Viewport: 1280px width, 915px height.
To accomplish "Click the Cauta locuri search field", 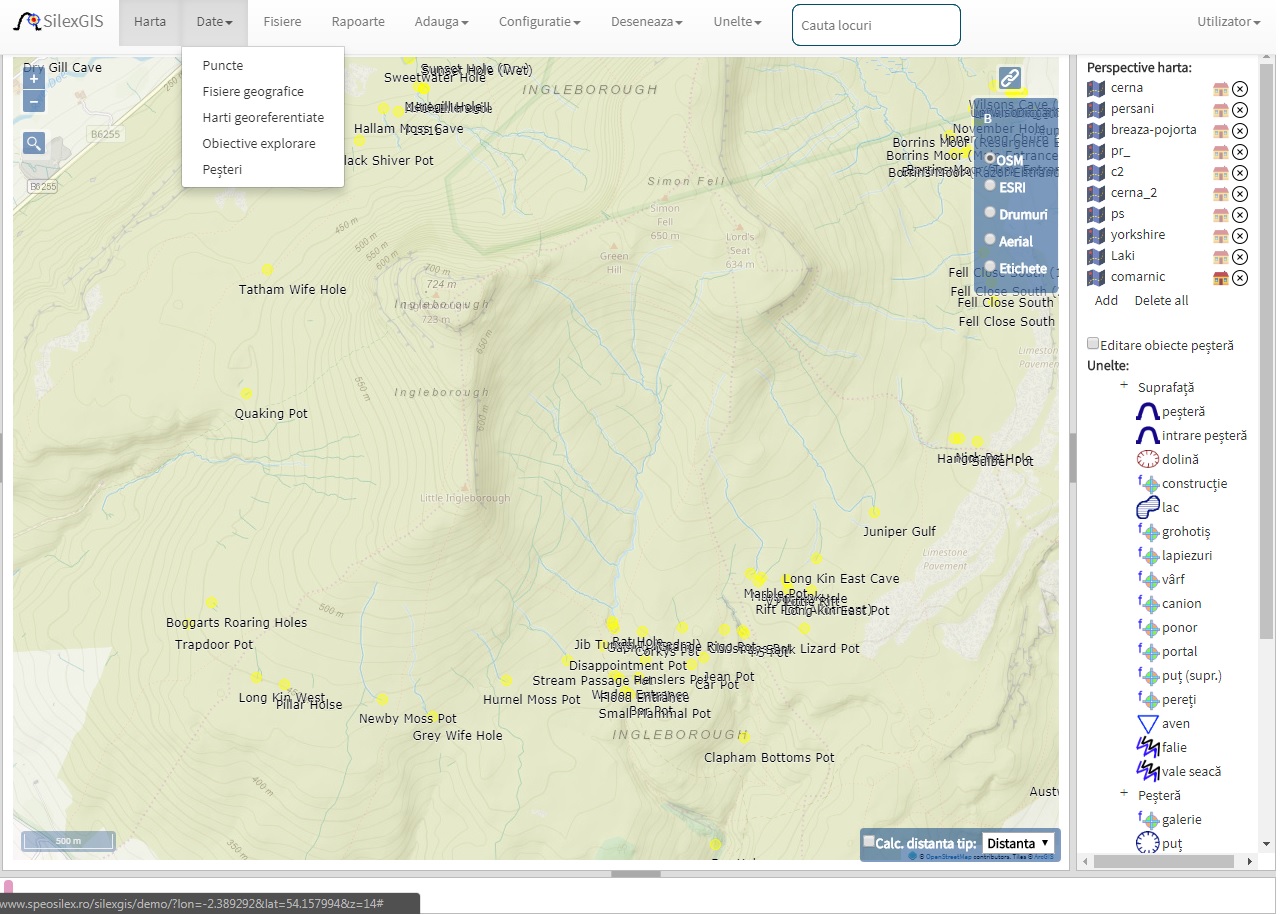I will pos(875,25).
